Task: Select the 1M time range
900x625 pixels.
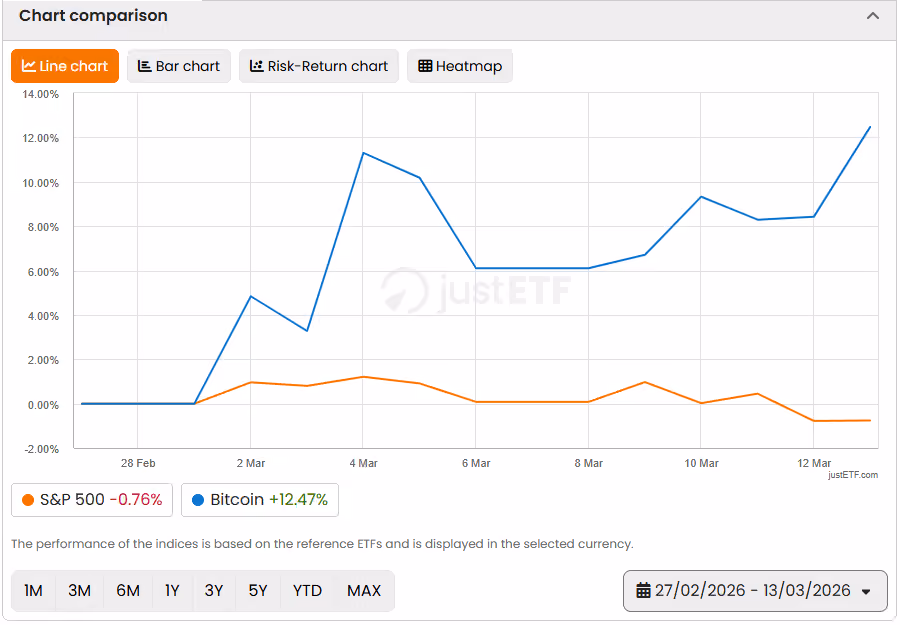Action: 33,591
